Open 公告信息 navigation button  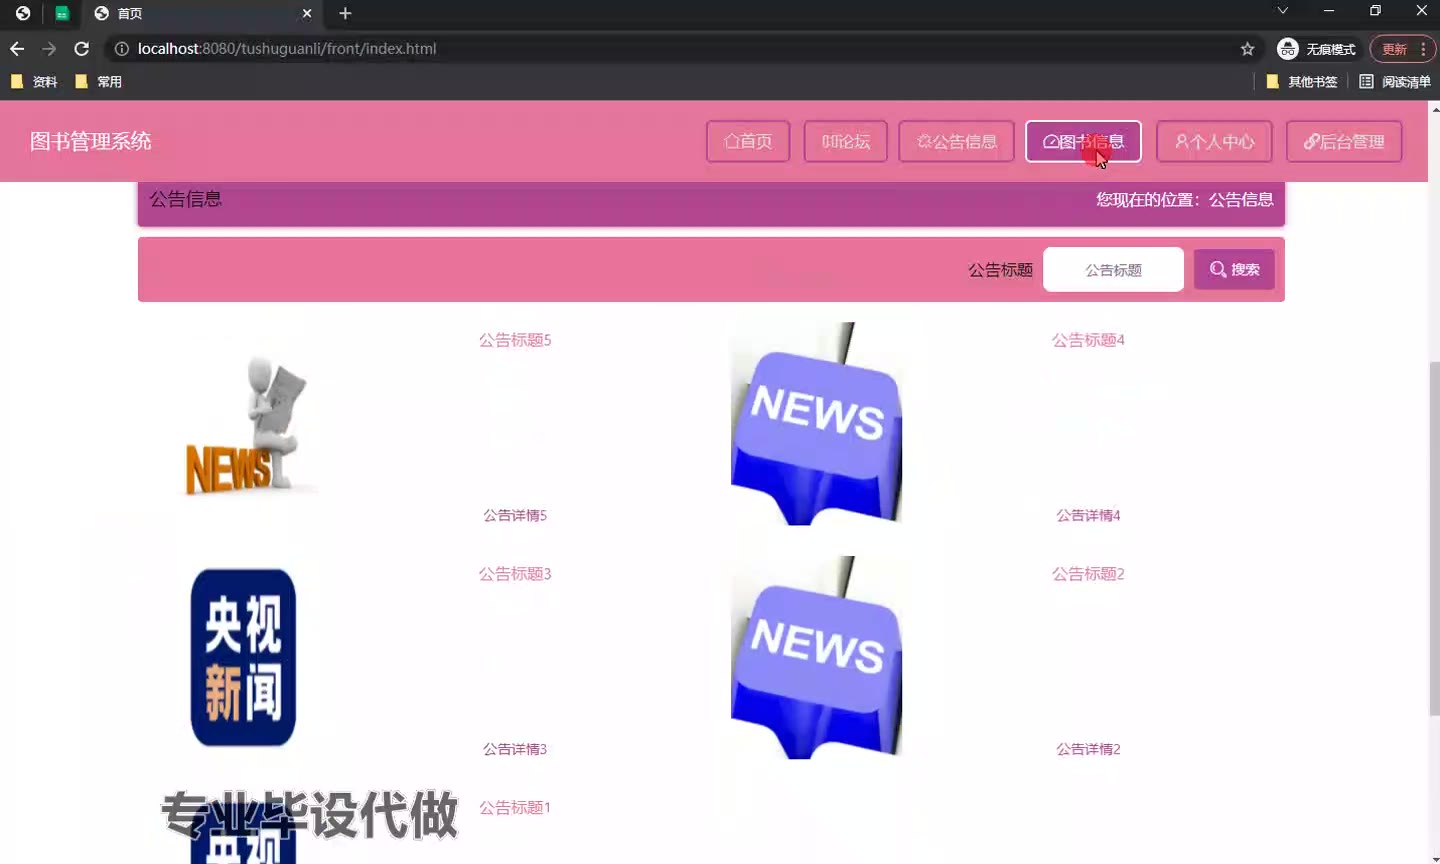[957, 142]
